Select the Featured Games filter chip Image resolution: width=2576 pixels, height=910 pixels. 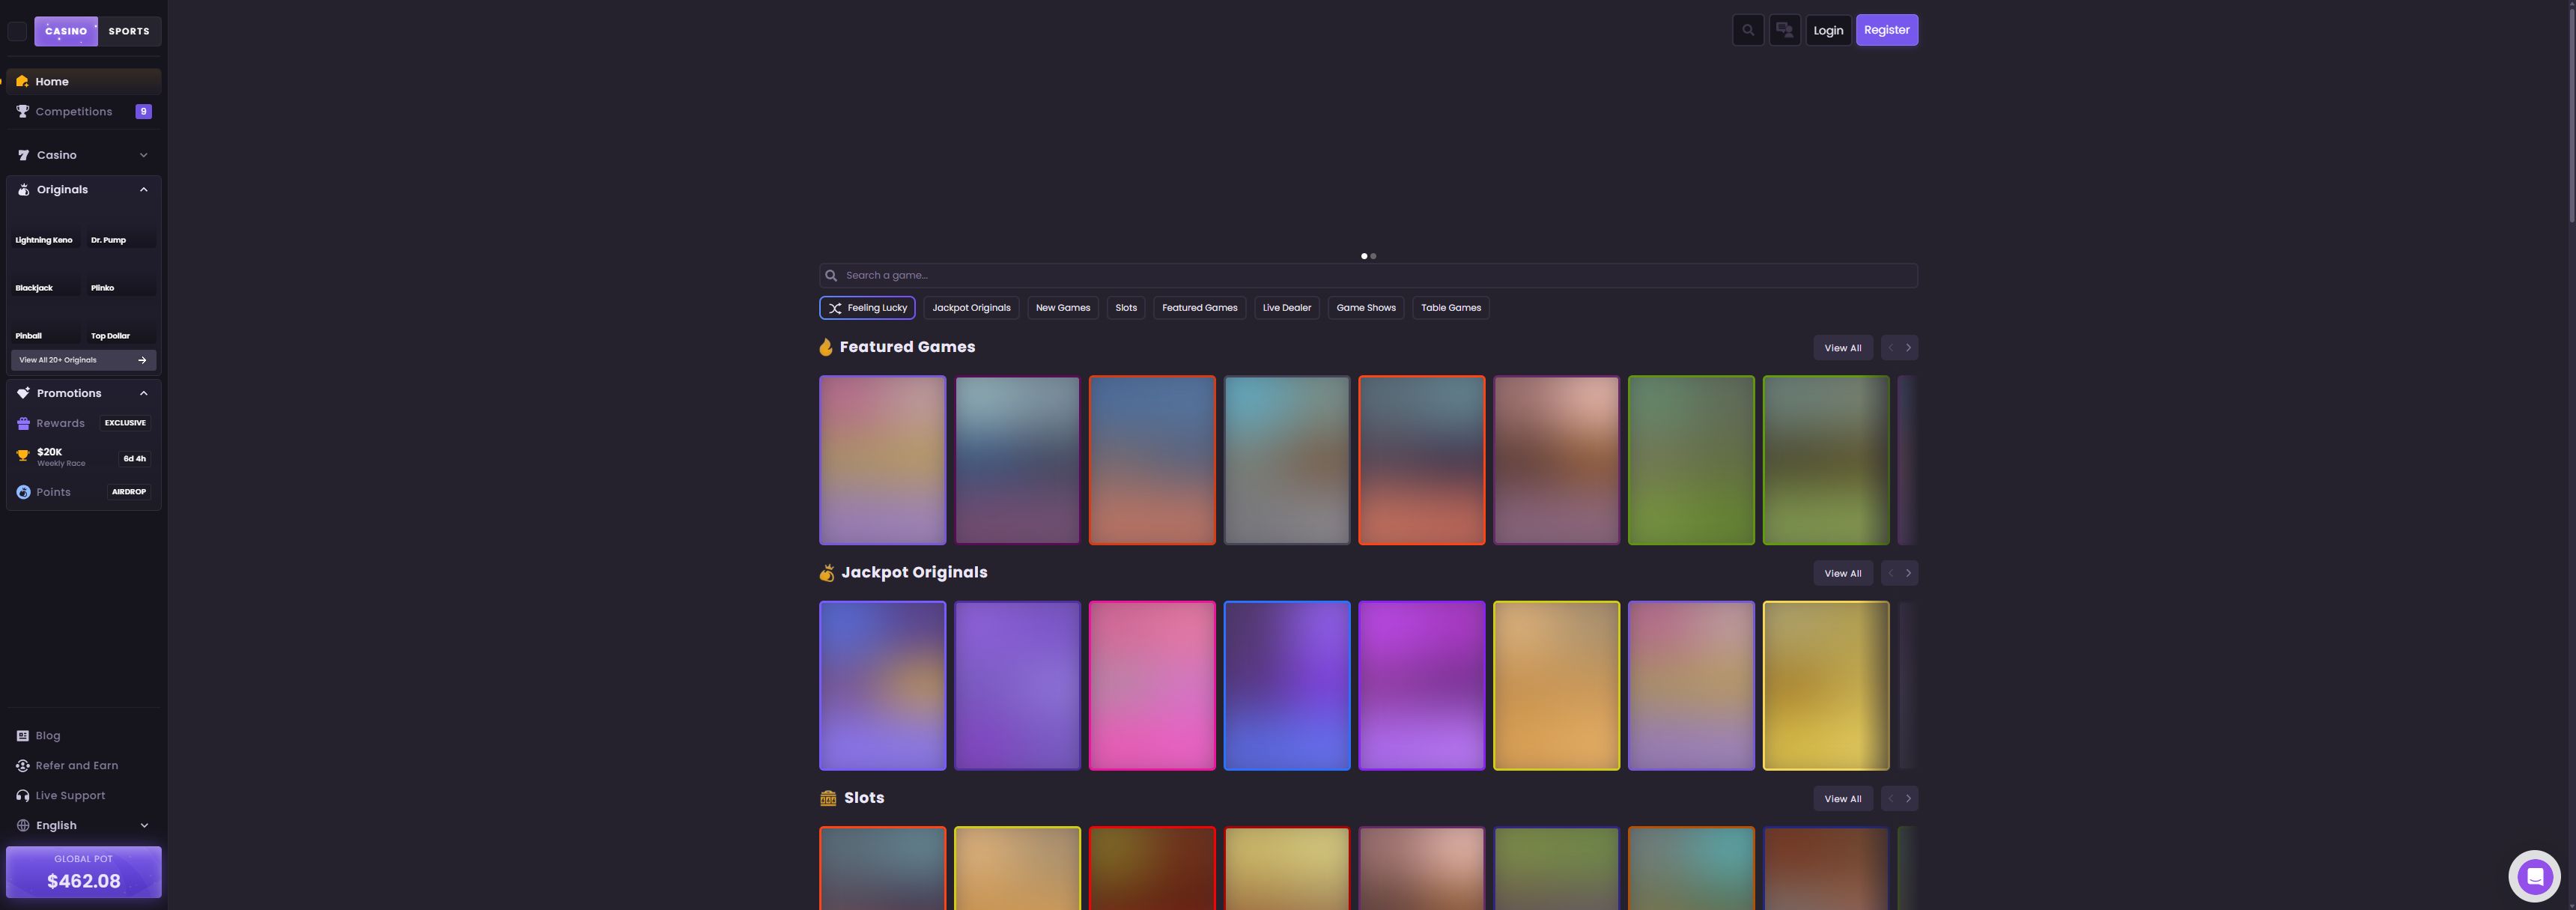tap(1199, 308)
